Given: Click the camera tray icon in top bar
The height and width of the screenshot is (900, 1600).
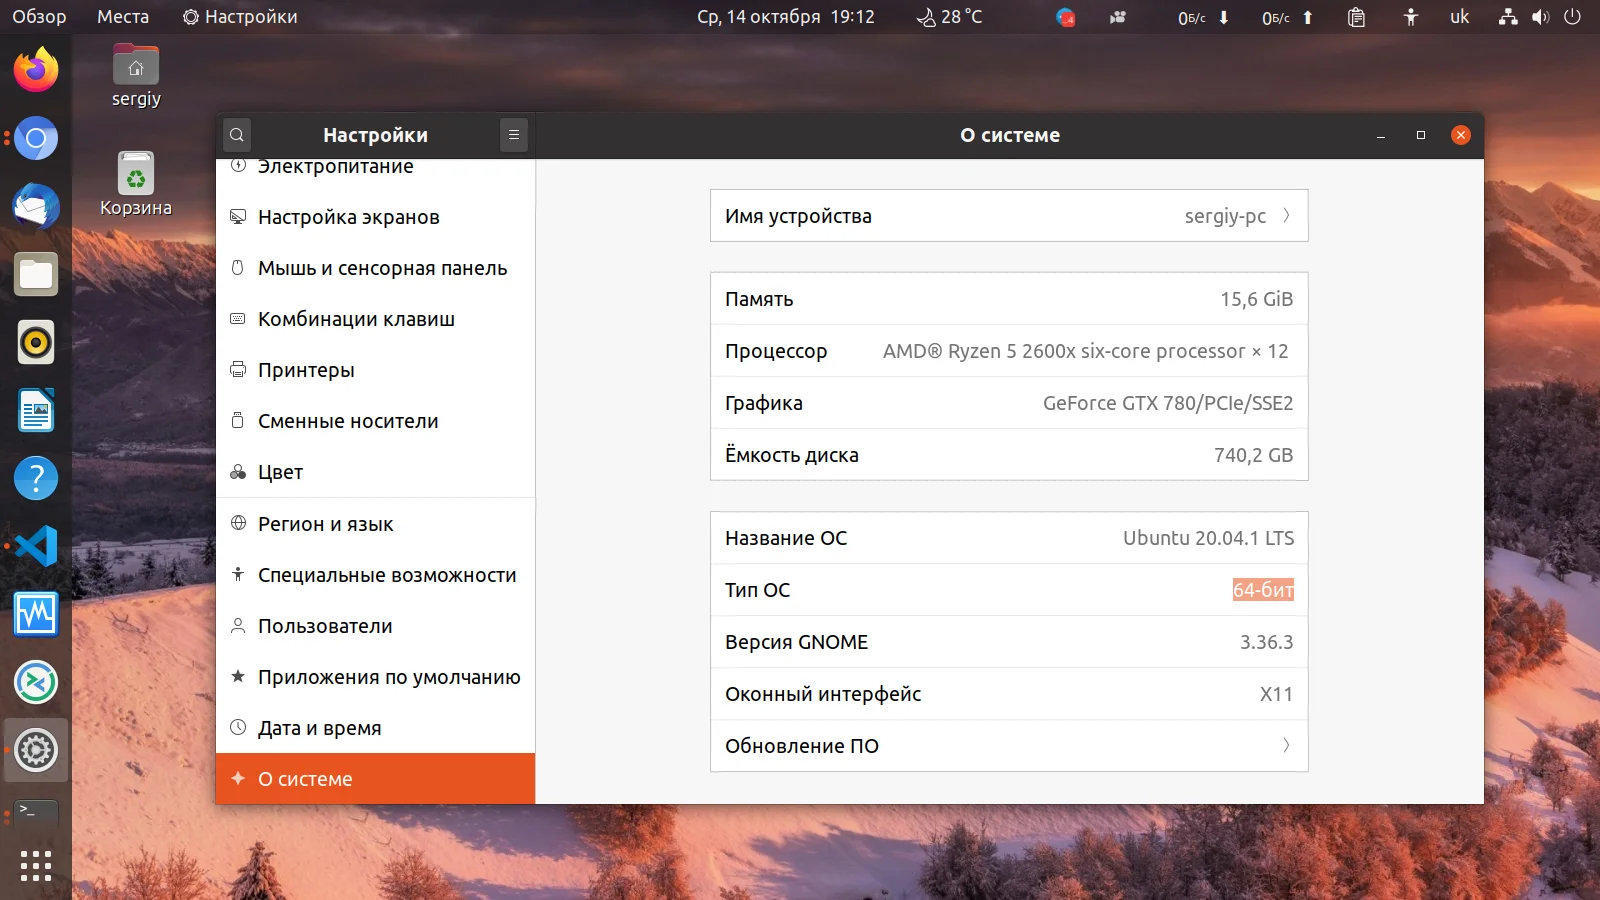Looking at the screenshot, I should [1118, 17].
